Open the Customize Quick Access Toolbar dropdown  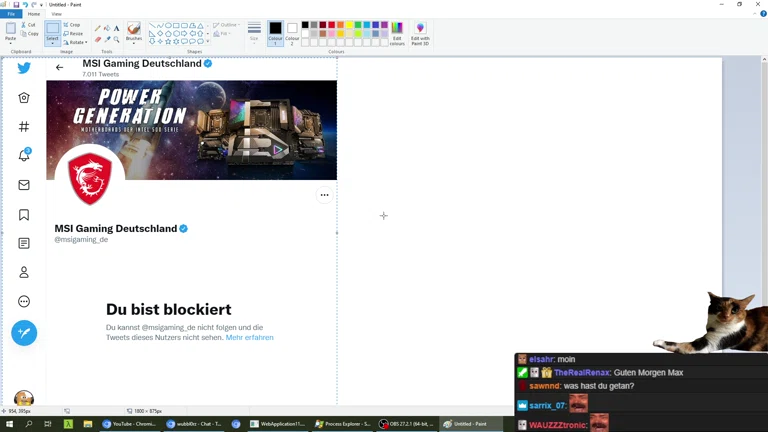click(x=41, y=5)
